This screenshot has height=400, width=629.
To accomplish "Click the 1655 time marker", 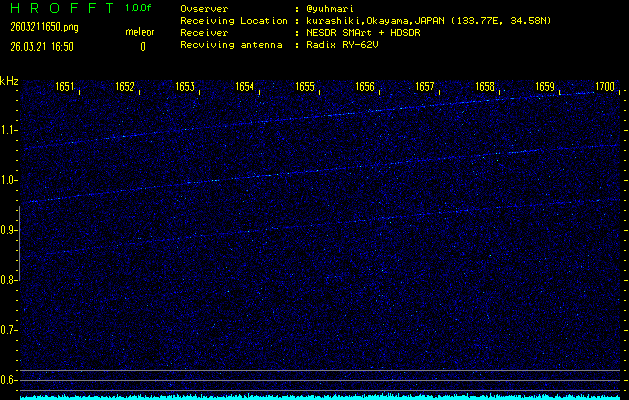I will pyautogui.click(x=305, y=88).
